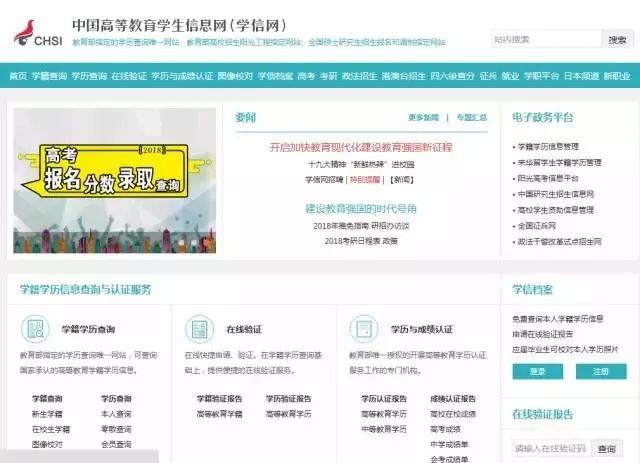
Task: Open the 零散查询 link
Action: [116, 429]
